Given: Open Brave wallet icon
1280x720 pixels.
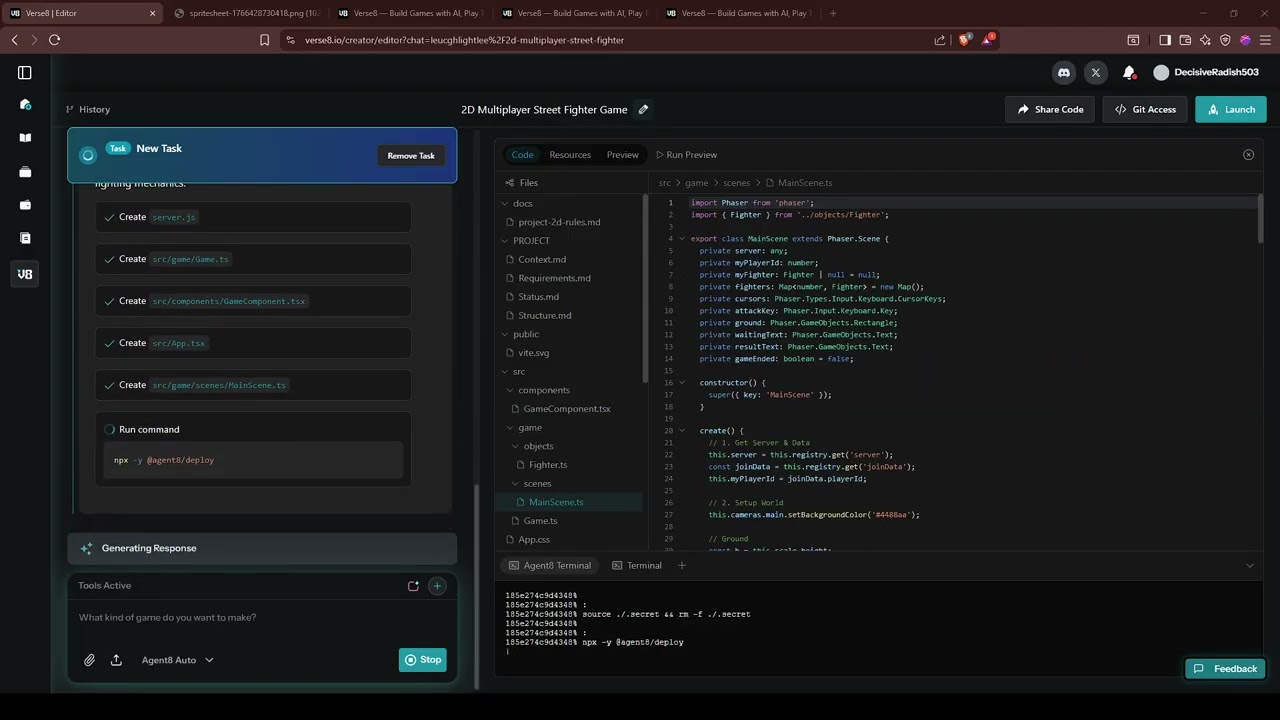Looking at the screenshot, I should click(1185, 40).
